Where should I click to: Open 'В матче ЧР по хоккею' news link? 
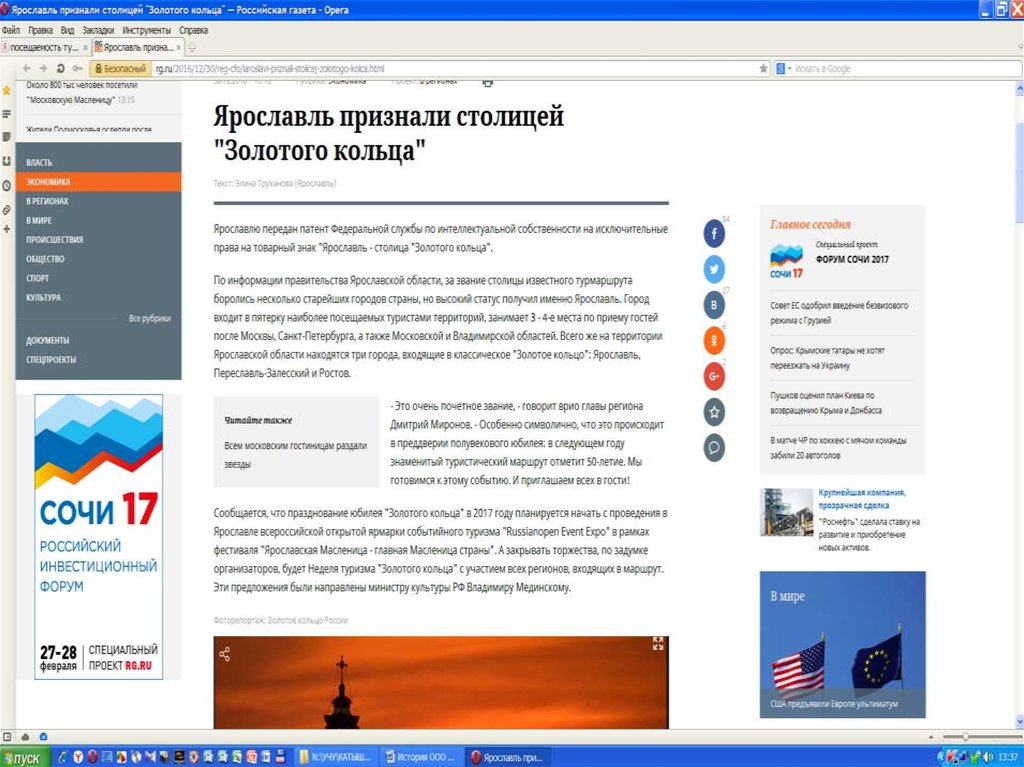838,448
